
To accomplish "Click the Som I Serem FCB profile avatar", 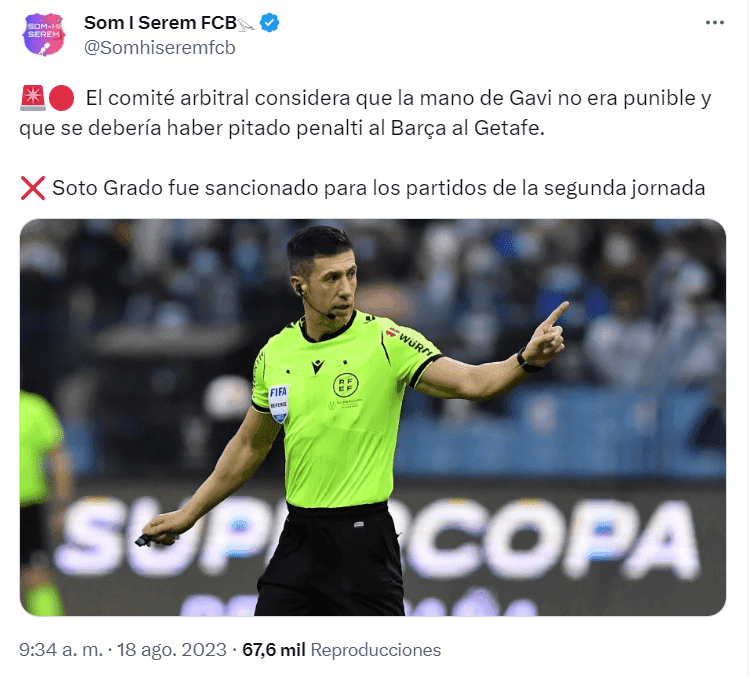I will (43, 34).
